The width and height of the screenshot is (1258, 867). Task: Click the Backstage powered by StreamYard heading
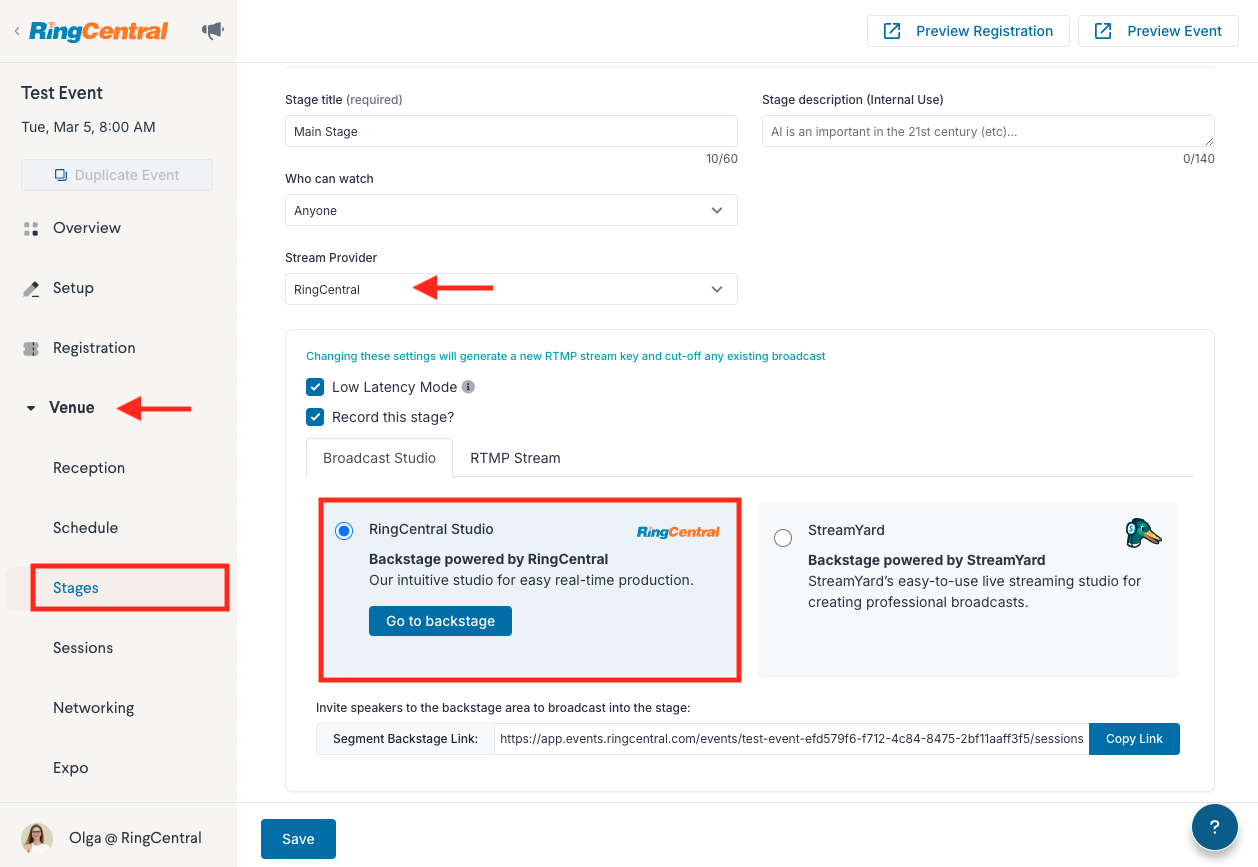926,560
